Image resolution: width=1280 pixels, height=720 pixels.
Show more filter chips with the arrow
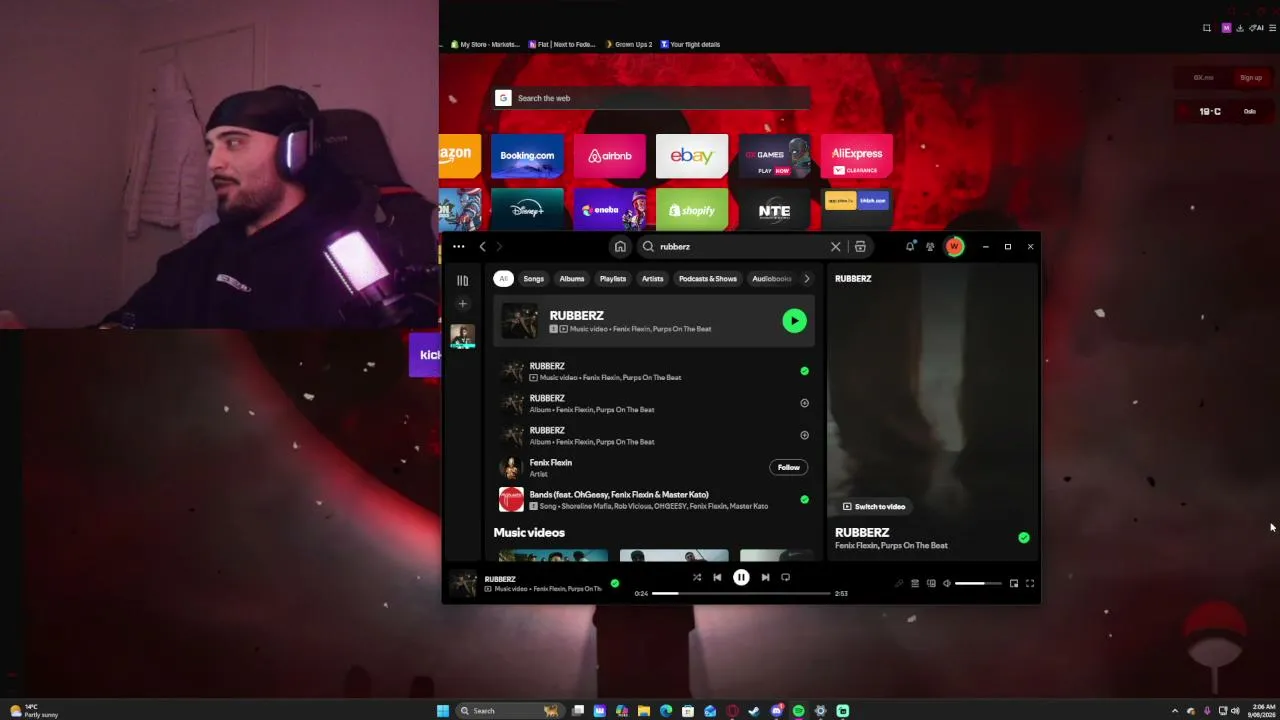click(807, 279)
